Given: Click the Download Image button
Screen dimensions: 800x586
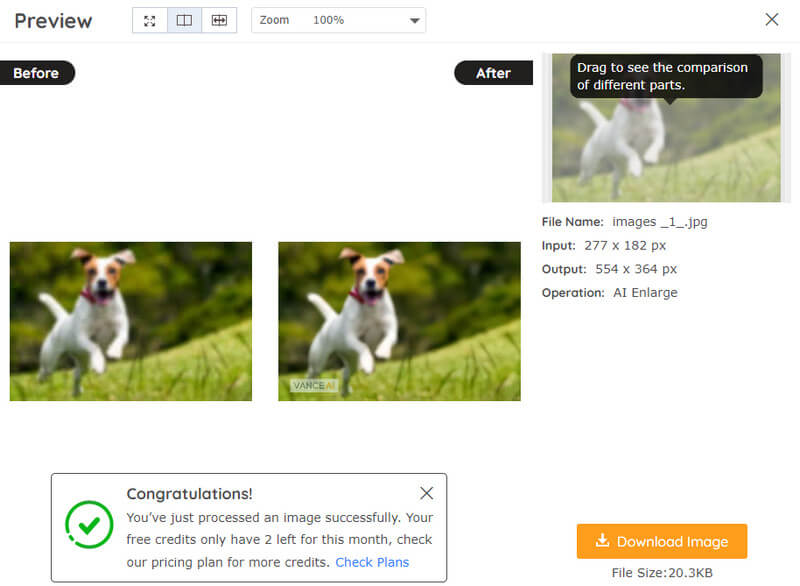Looking at the screenshot, I should tap(662, 541).
